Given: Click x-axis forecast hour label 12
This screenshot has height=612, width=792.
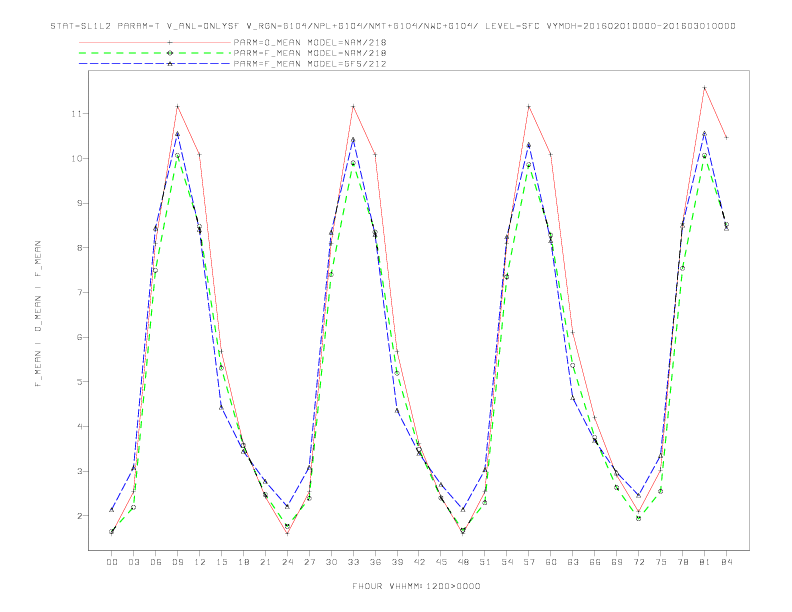Looking at the screenshot, I should tap(200, 562).
